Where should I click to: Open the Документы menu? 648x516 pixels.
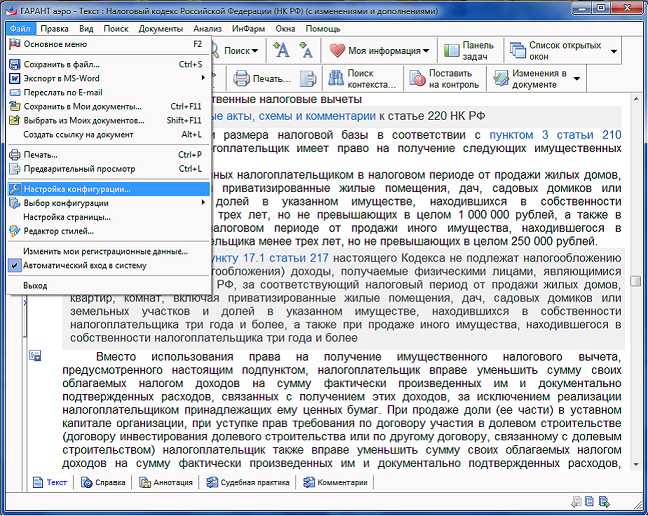click(x=161, y=29)
